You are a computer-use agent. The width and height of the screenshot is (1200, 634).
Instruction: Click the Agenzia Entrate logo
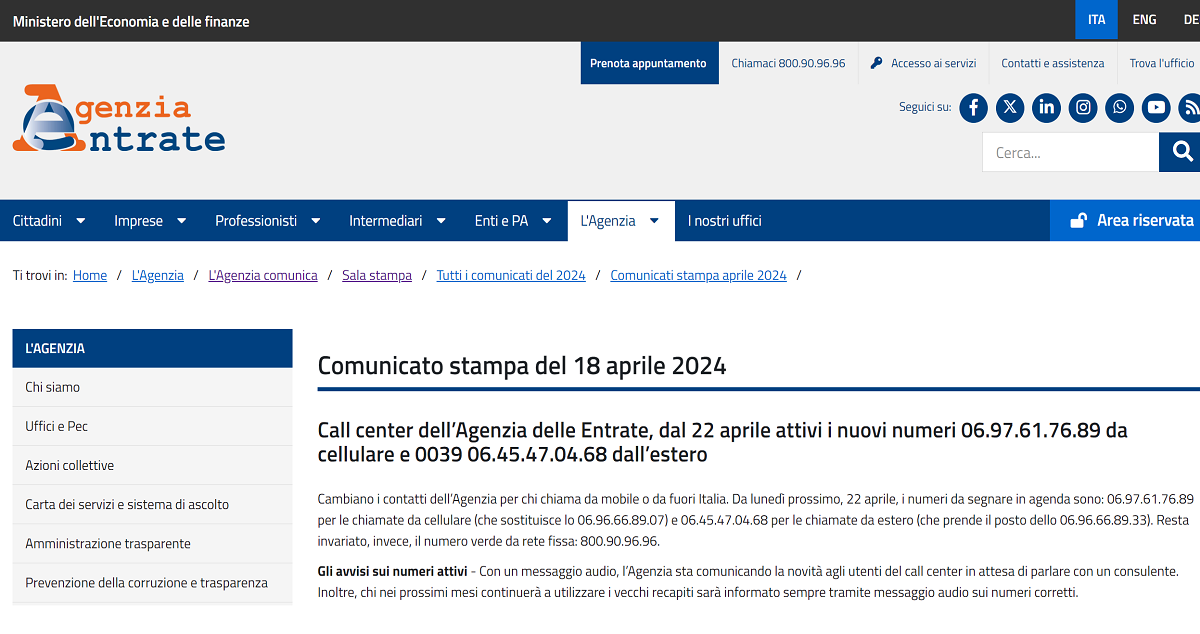(x=118, y=118)
